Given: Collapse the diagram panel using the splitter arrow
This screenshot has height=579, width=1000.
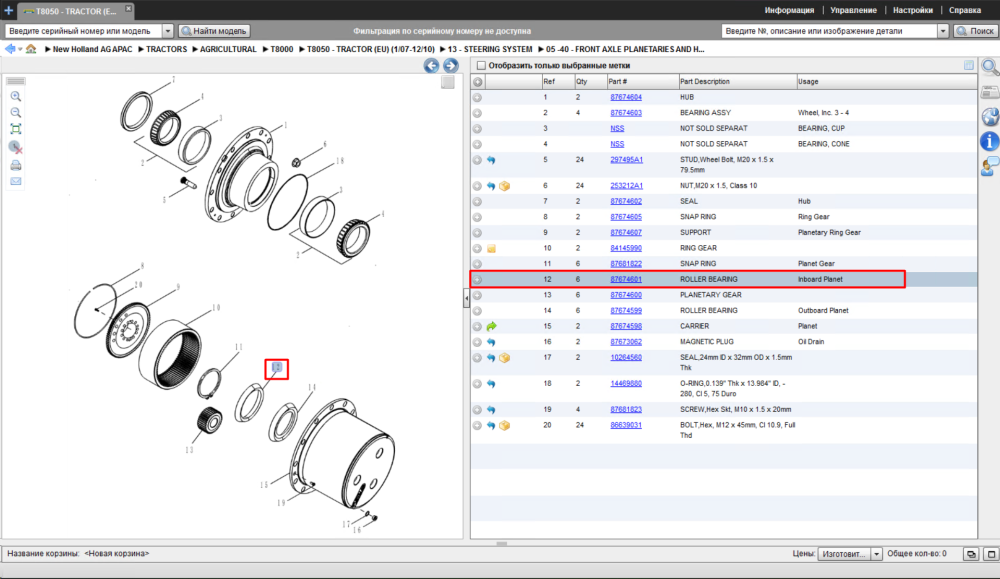Looking at the screenshot, I should pyautogui.click(x=466, y=298).
